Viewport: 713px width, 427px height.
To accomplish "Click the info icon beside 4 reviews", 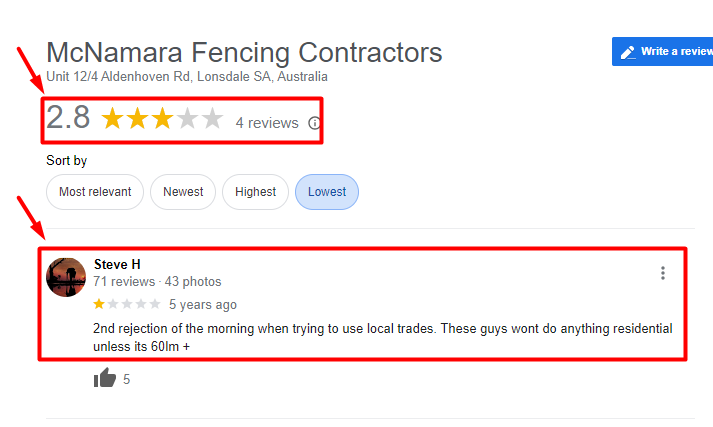I will point(314,123).
